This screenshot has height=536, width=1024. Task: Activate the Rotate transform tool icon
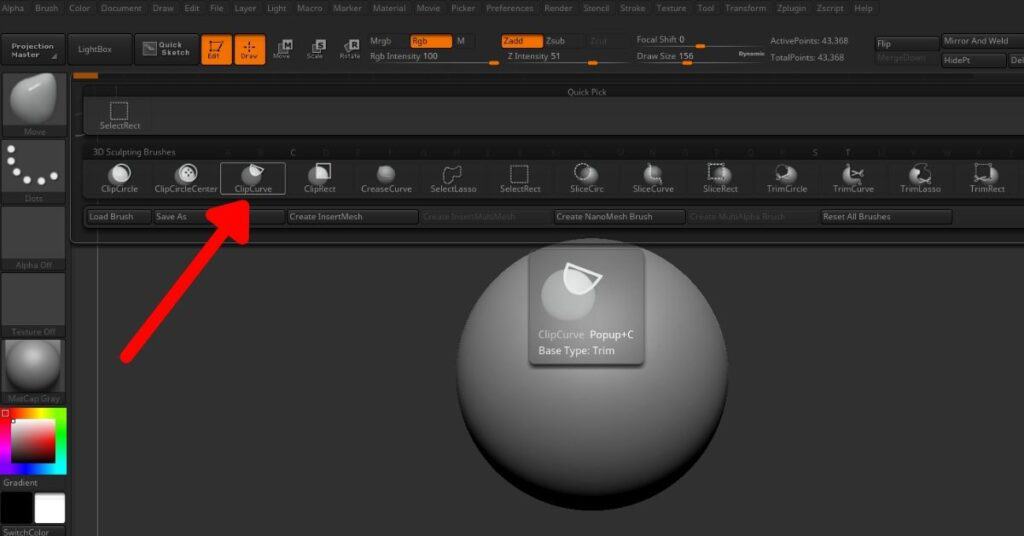tap(350, 49)
